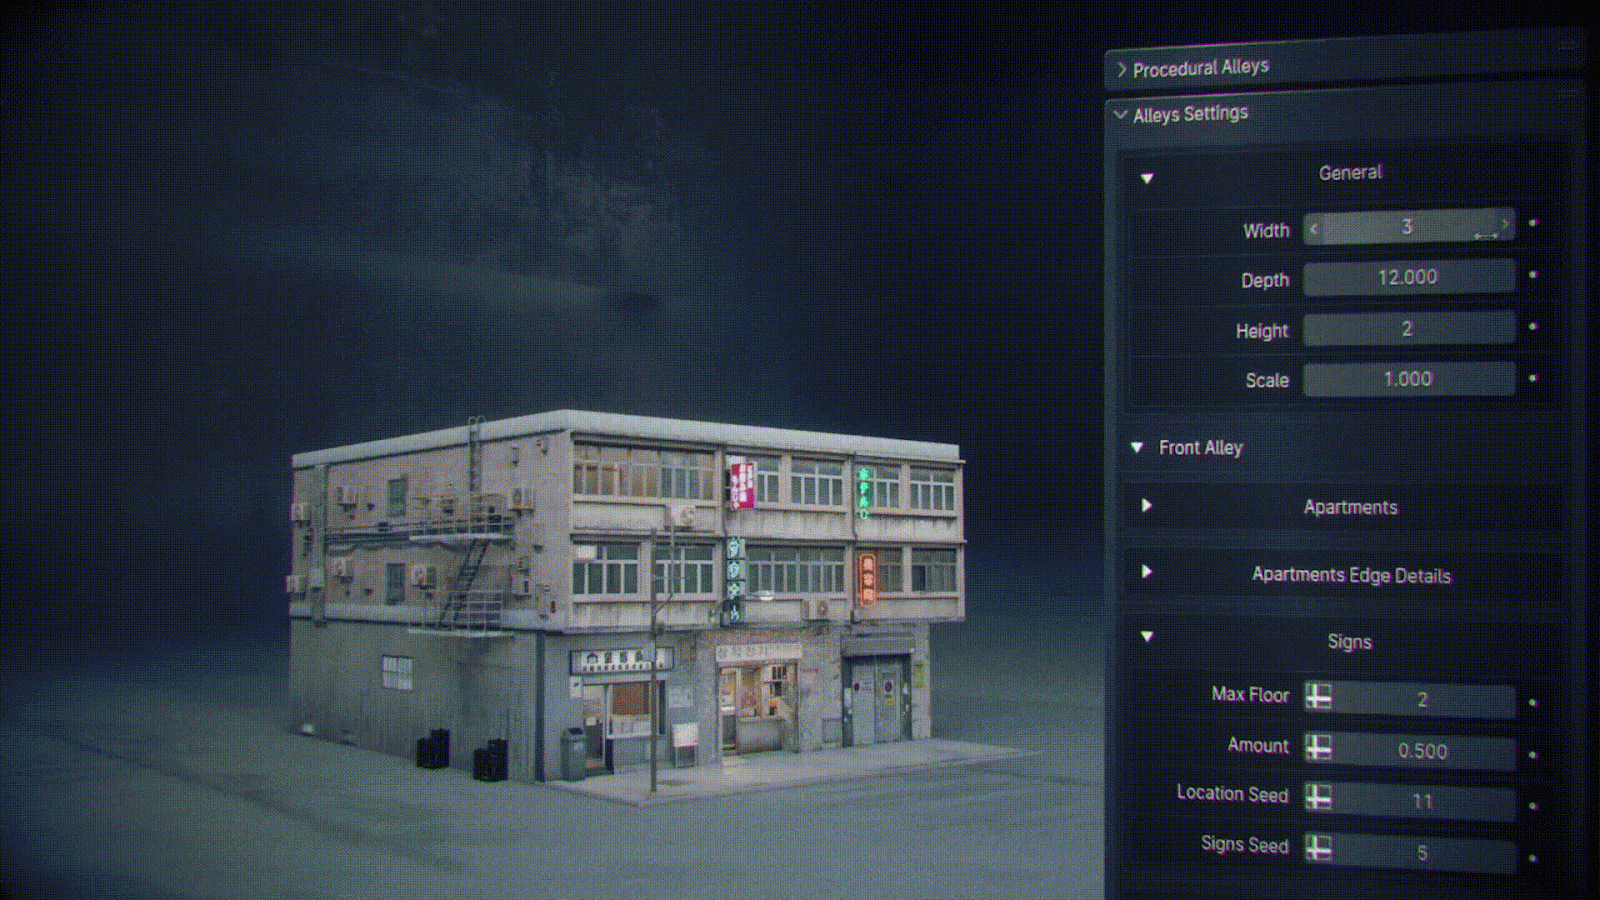Click the Max Floor attribute icon
Viewport: 1600px width, 900px height.
(1319, 697)
